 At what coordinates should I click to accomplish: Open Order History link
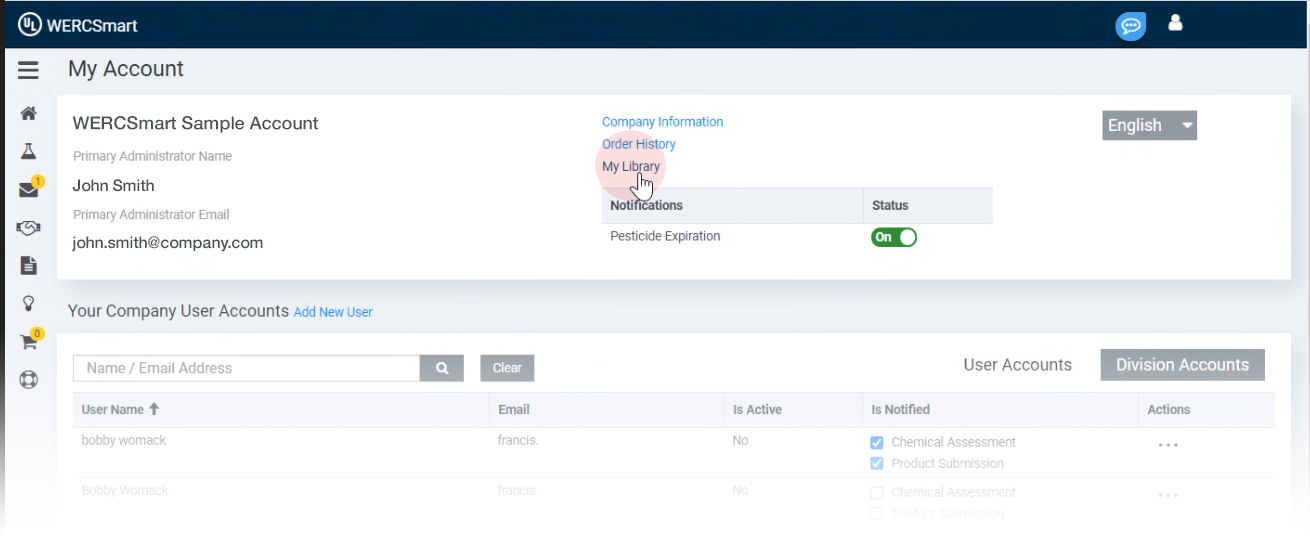[x=639, y=144]
